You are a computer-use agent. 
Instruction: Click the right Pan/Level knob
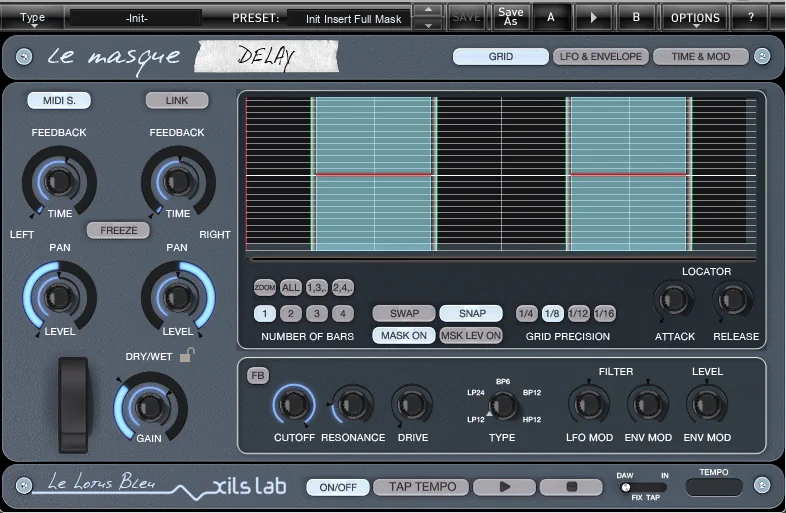coord(177,297)
